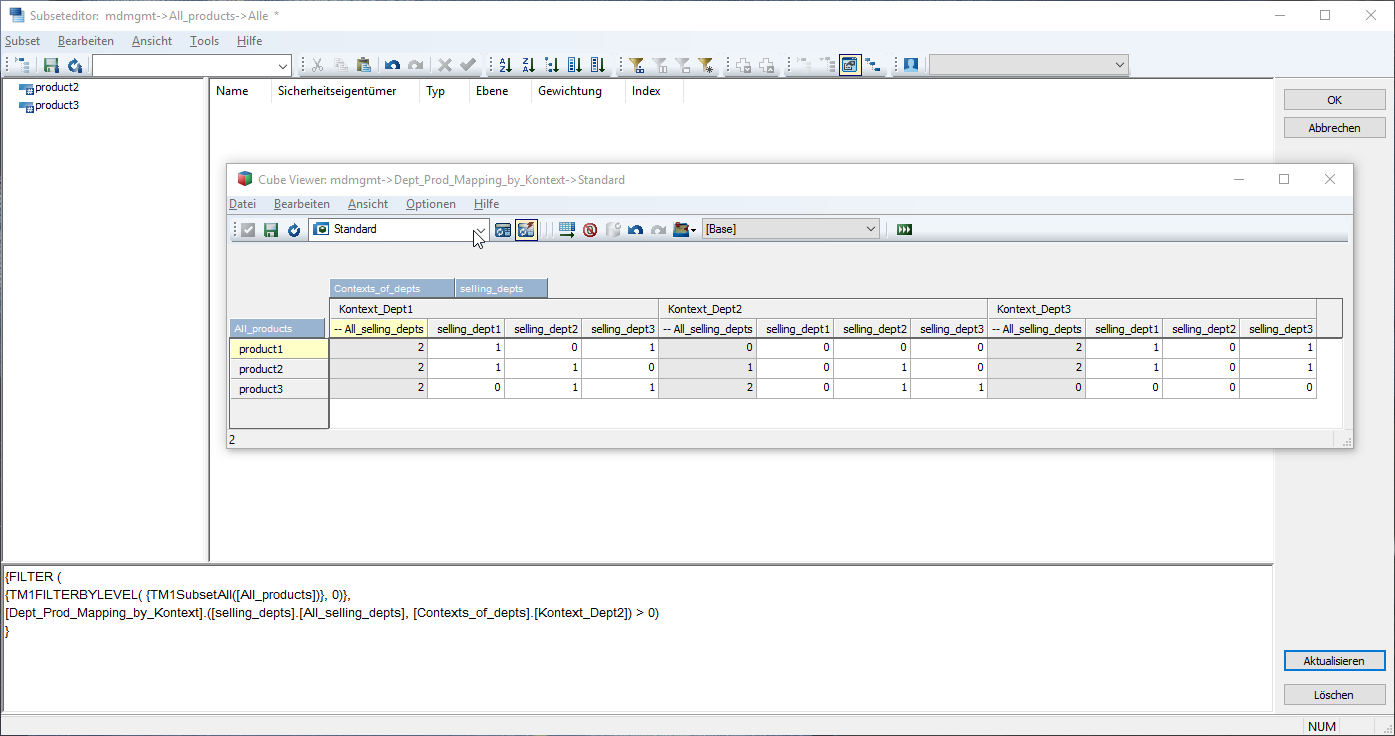This screenshot has height=736, width=1395.
Task: Toggle the expression window button in toolbar
Action: pyautogui.click(x=850, y=65)
